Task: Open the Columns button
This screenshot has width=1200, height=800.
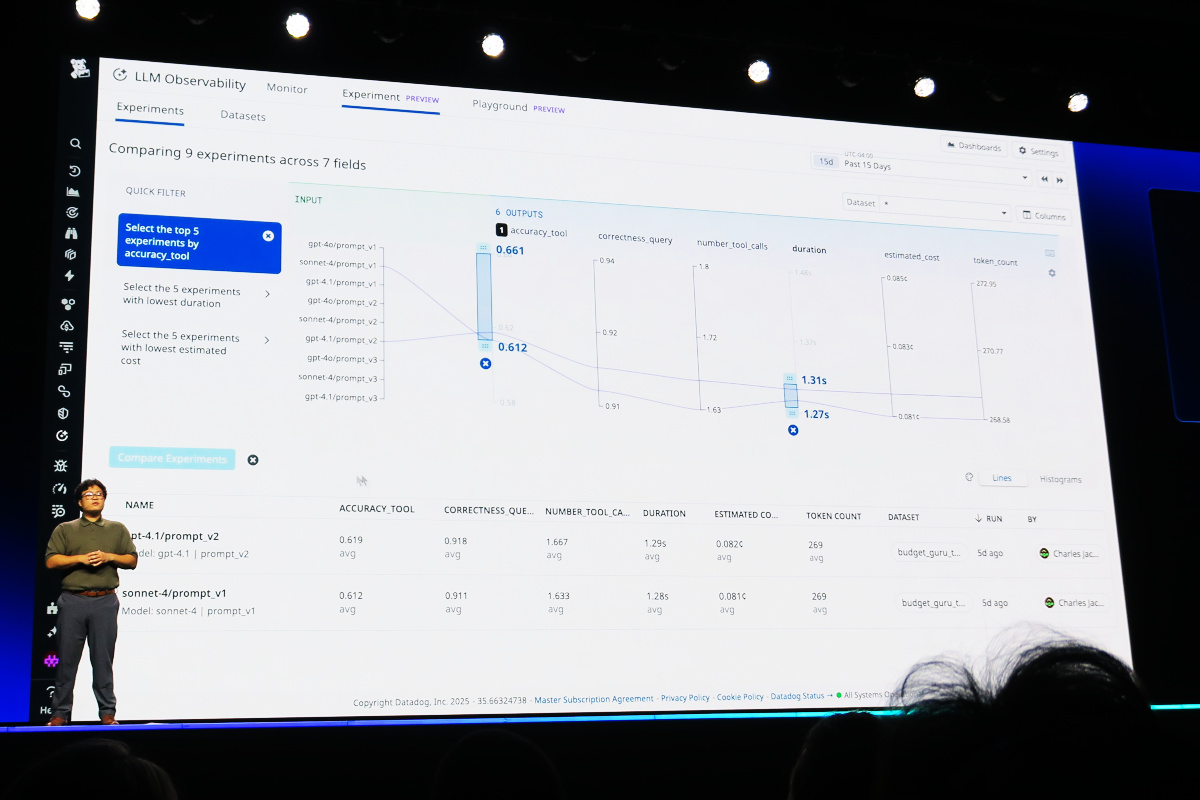Action: pyautogui.click(x=1043, y=216)
